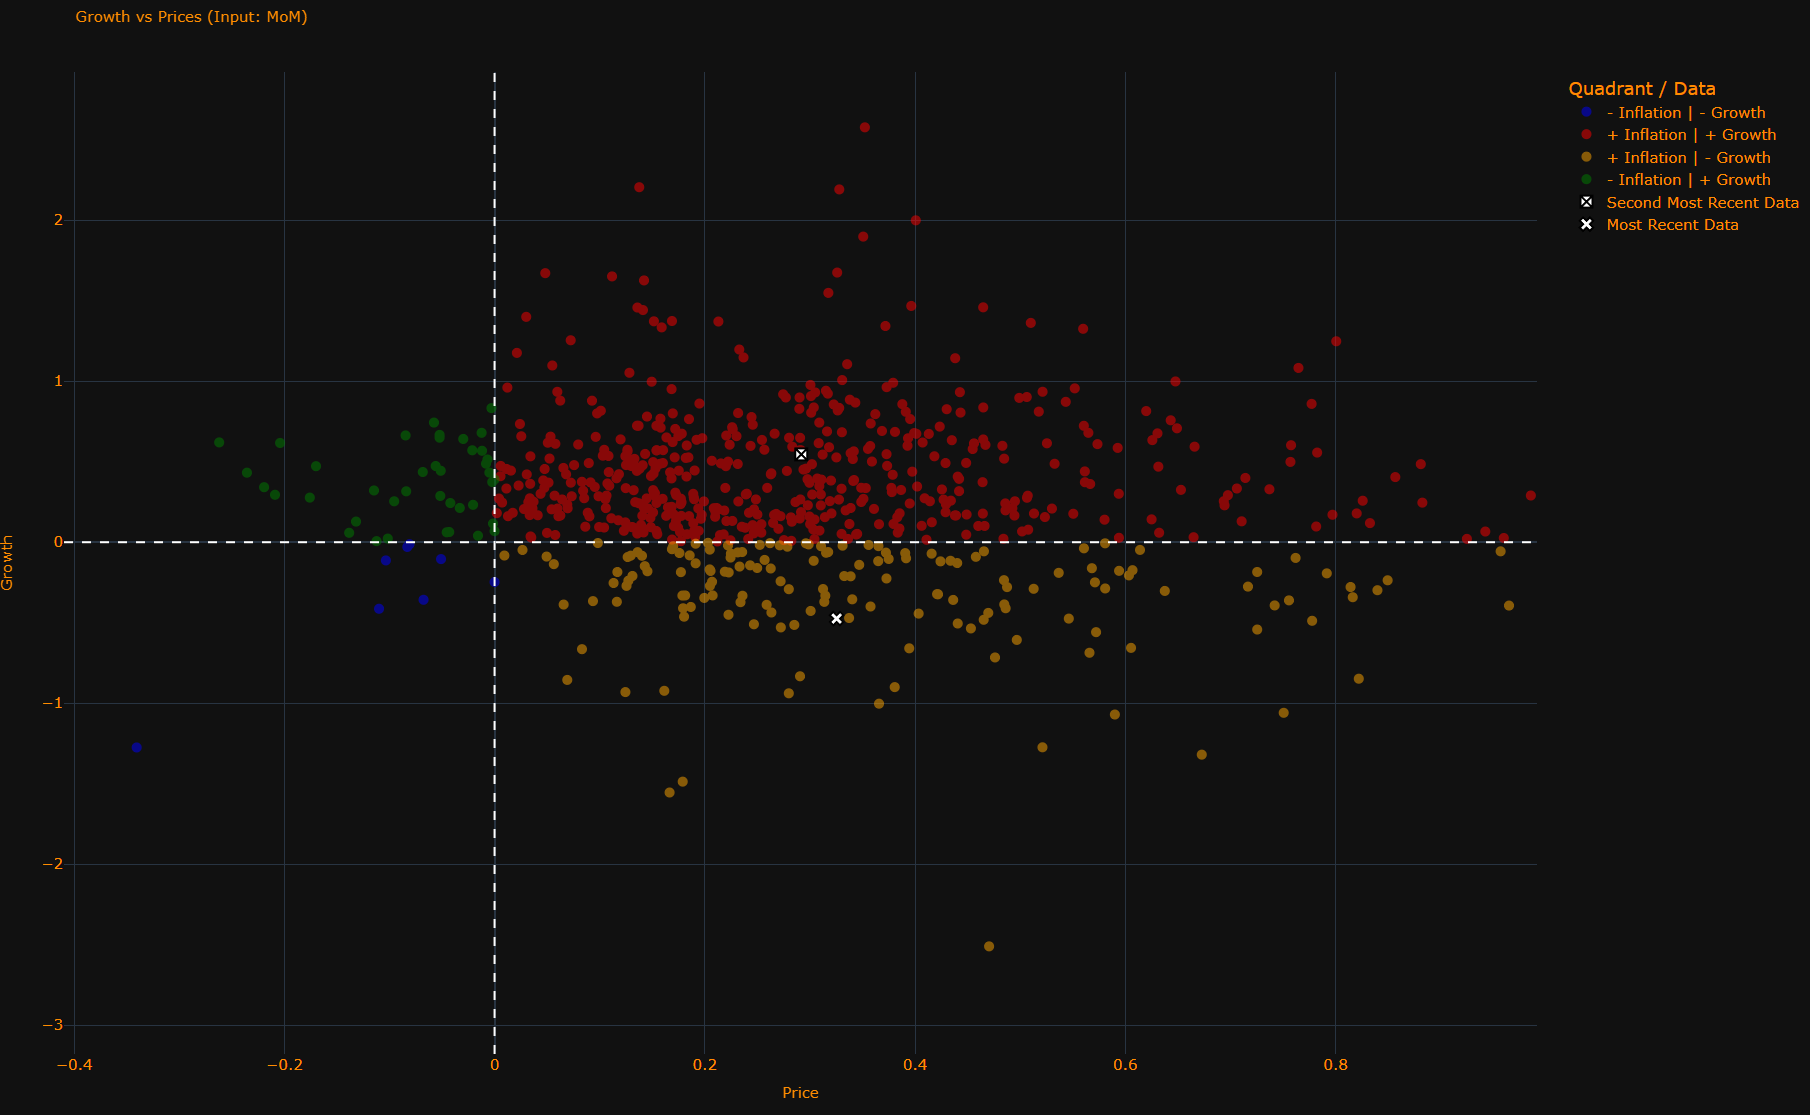1810x1115 pixels.
Task: Click the isolated blue point near −1.3 growth
Action: click(137, 748)
